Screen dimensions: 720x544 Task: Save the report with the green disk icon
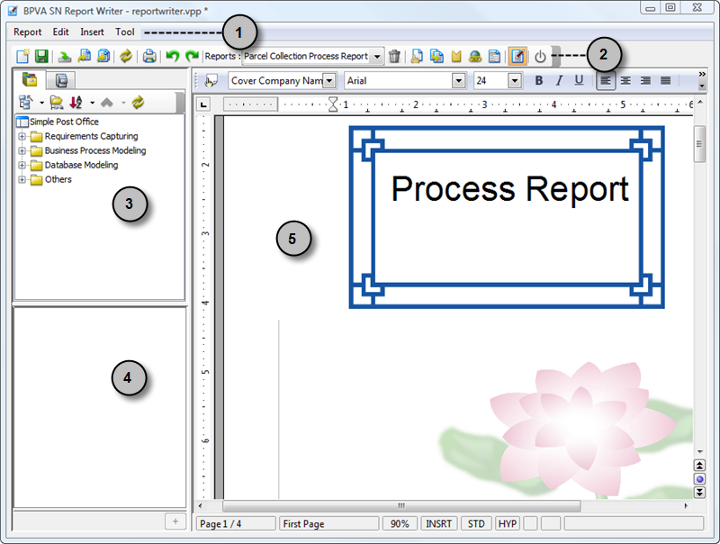(42, 56)
